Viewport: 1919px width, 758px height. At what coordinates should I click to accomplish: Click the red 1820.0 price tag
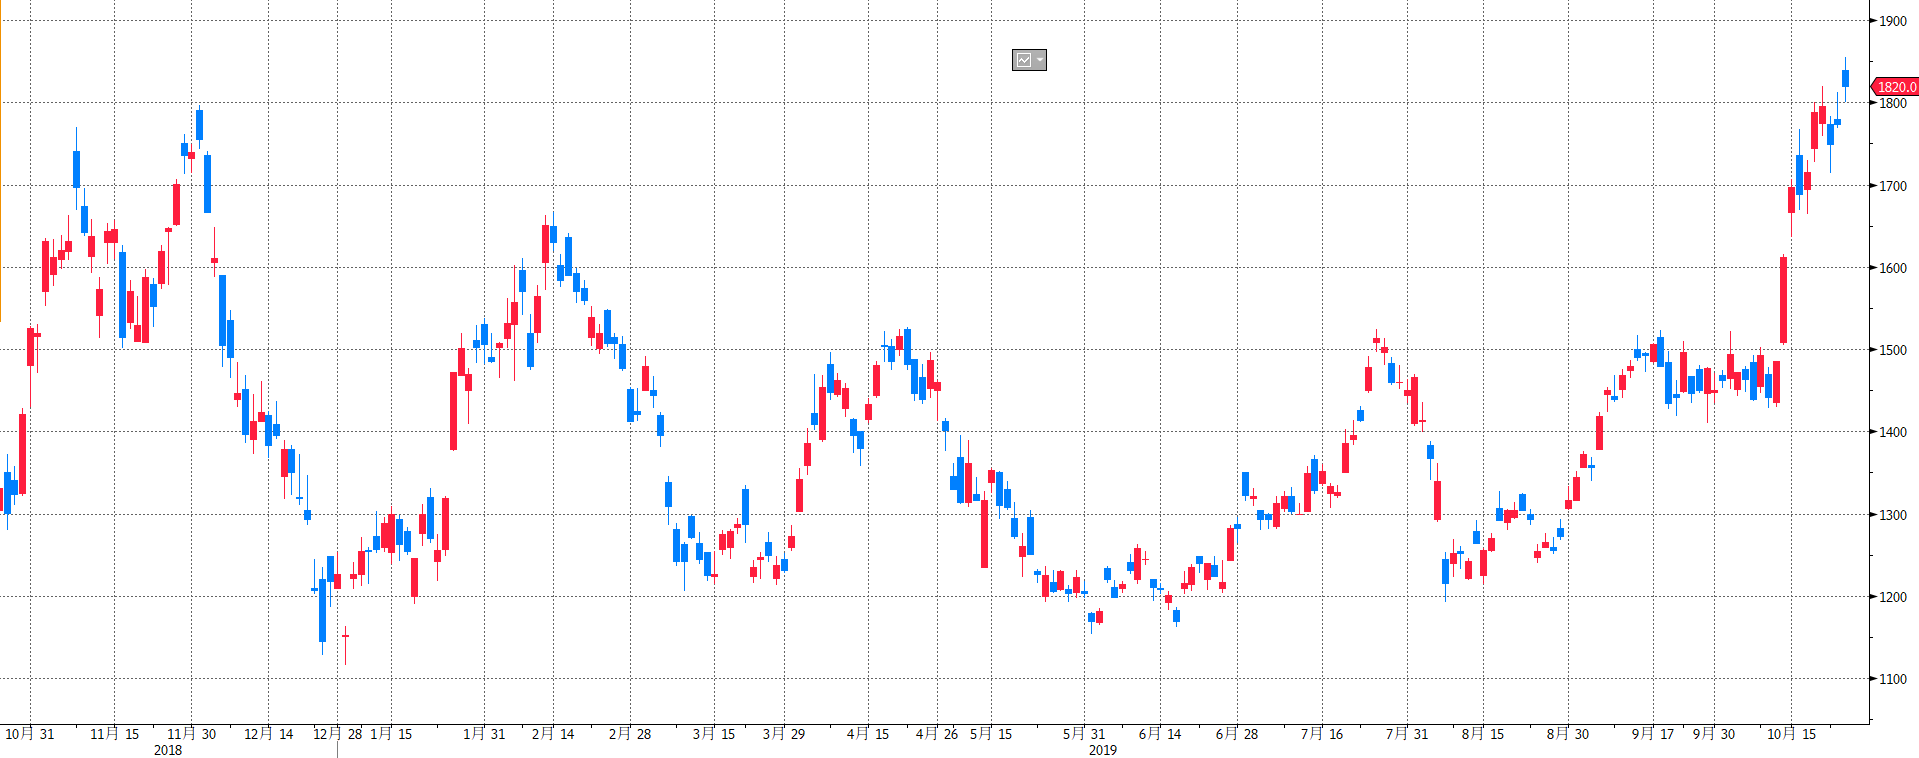(1895, 87)
